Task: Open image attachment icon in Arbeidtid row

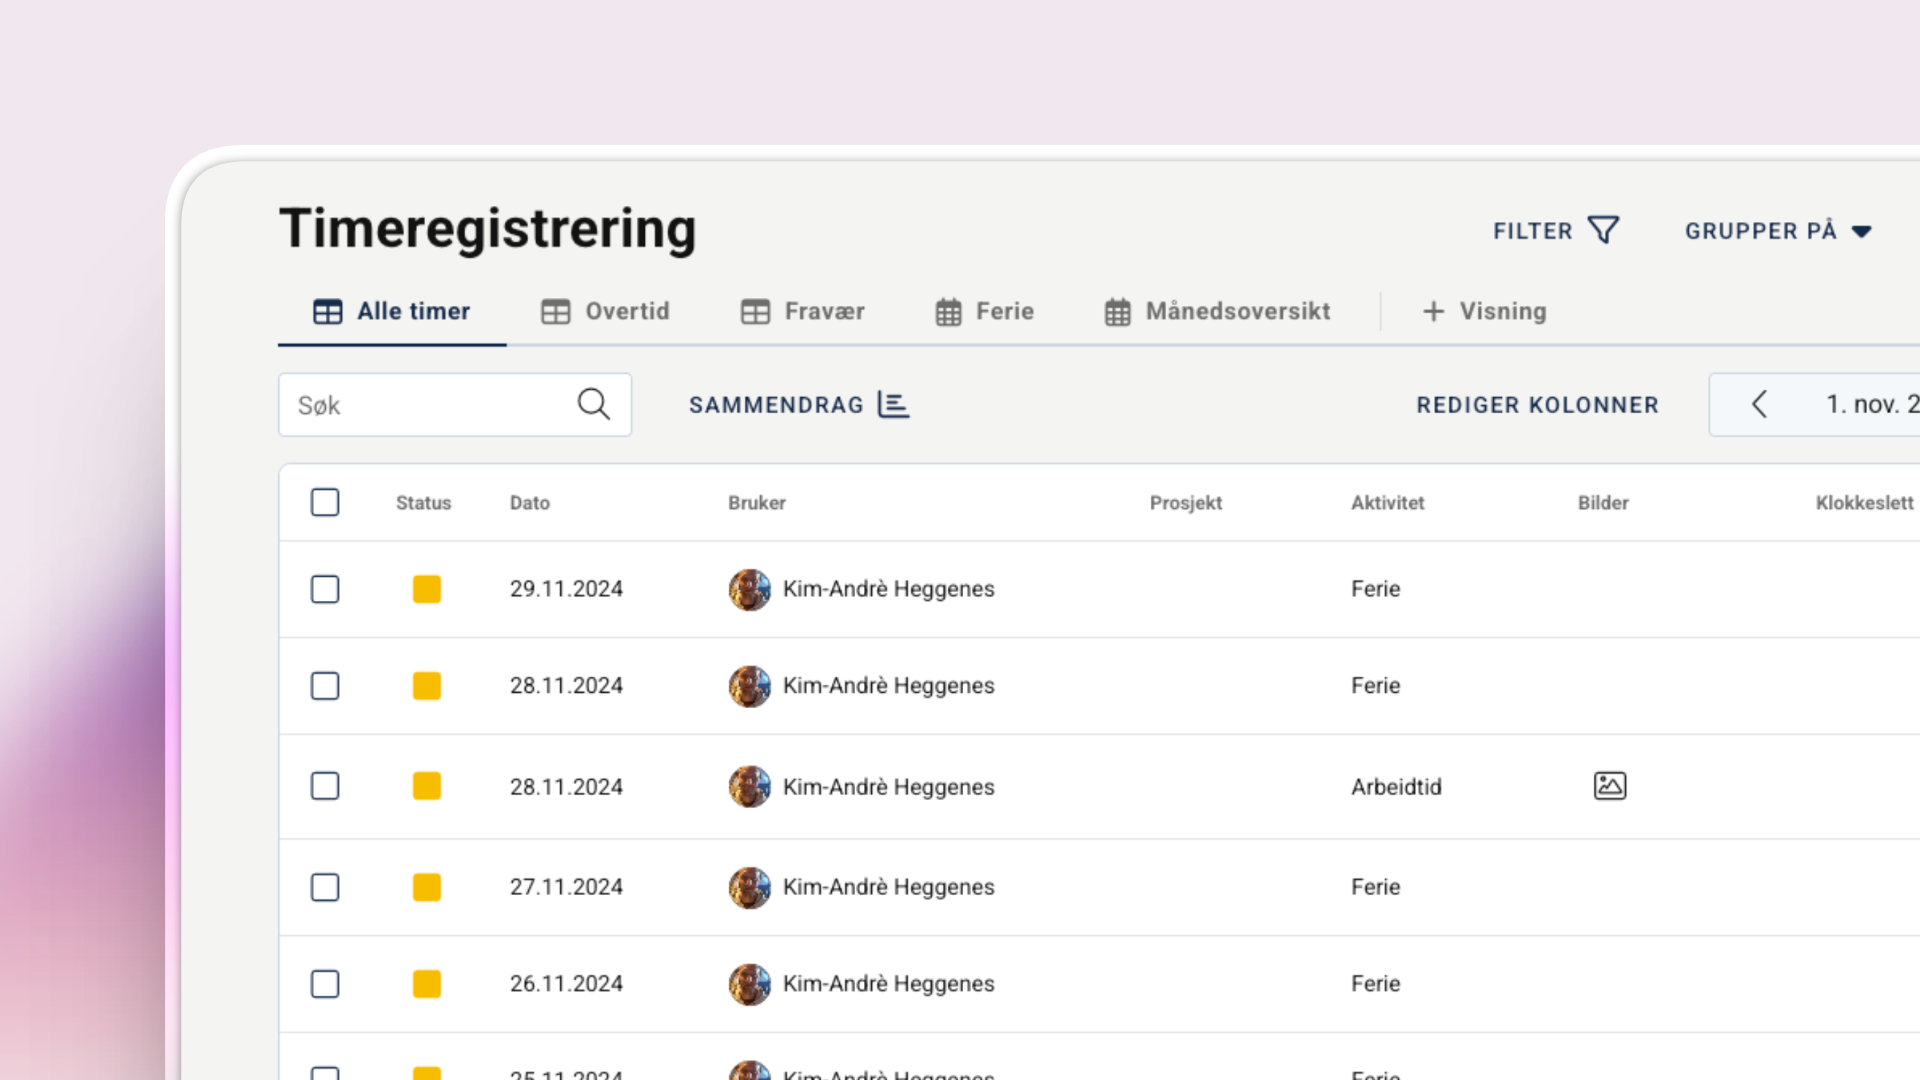Action: click(x=1609, y=786)
